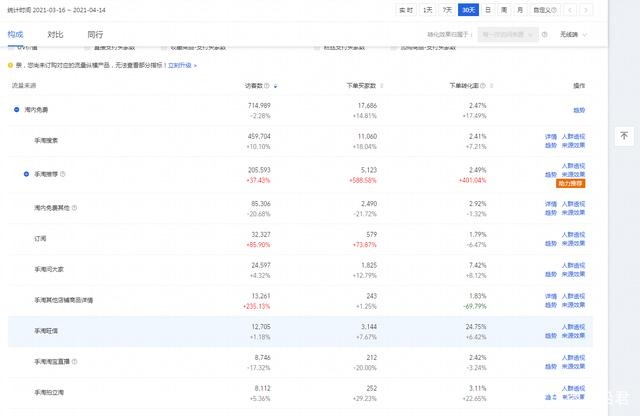The width and height of the screenshot is (640, 416).
Task: Select the 实时 time range
Action: point(406,10)
